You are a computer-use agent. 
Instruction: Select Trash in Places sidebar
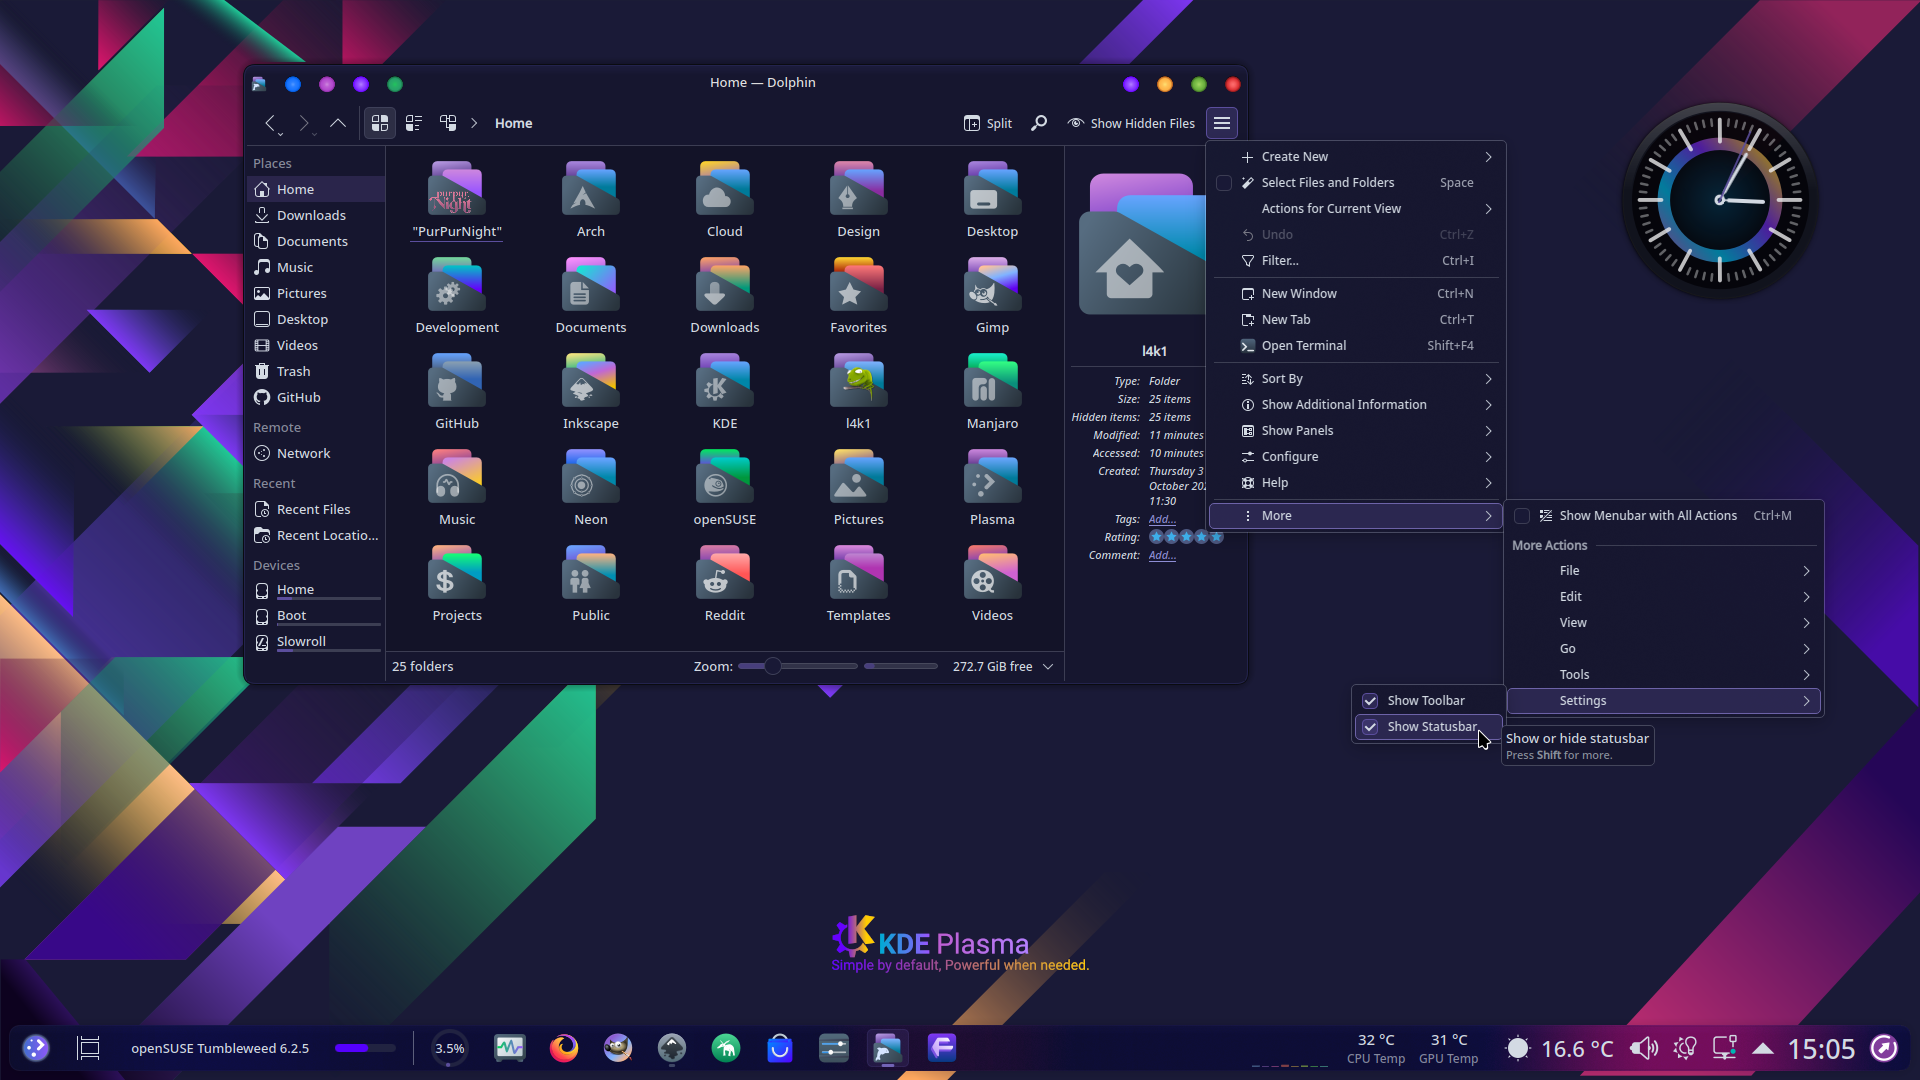tap(315, 371)
